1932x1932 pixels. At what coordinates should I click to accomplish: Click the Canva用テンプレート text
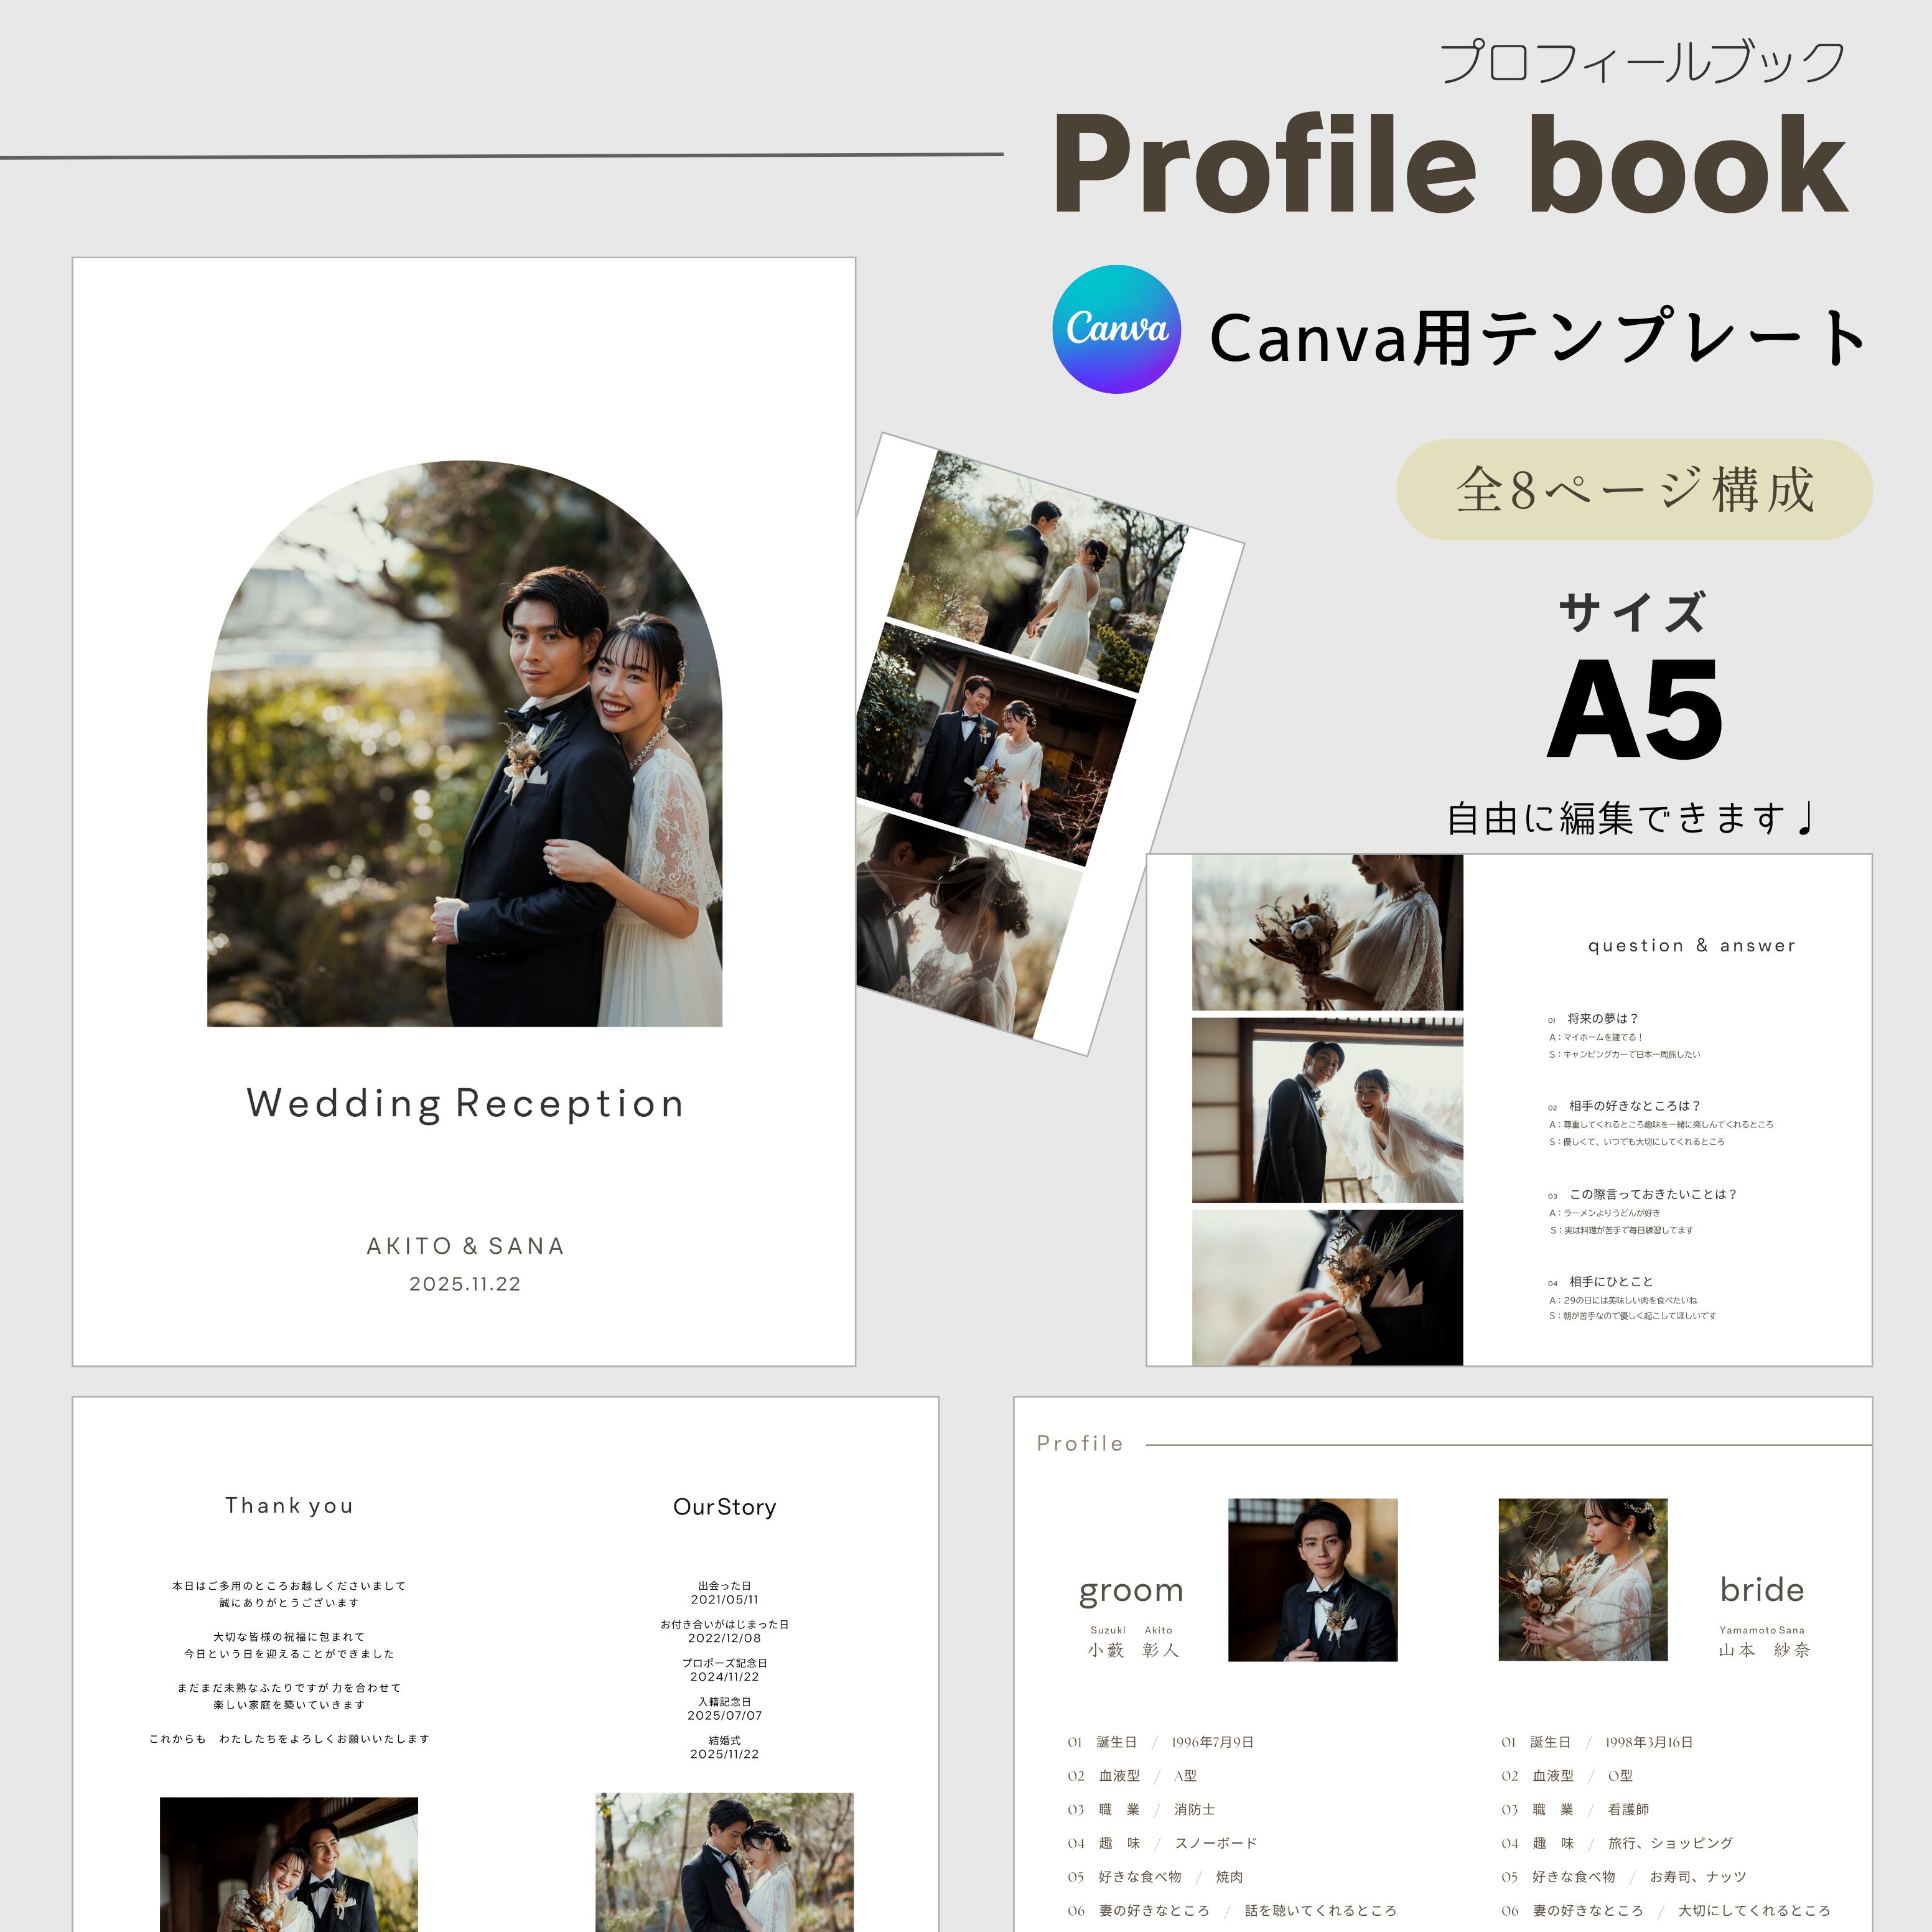1537,338
